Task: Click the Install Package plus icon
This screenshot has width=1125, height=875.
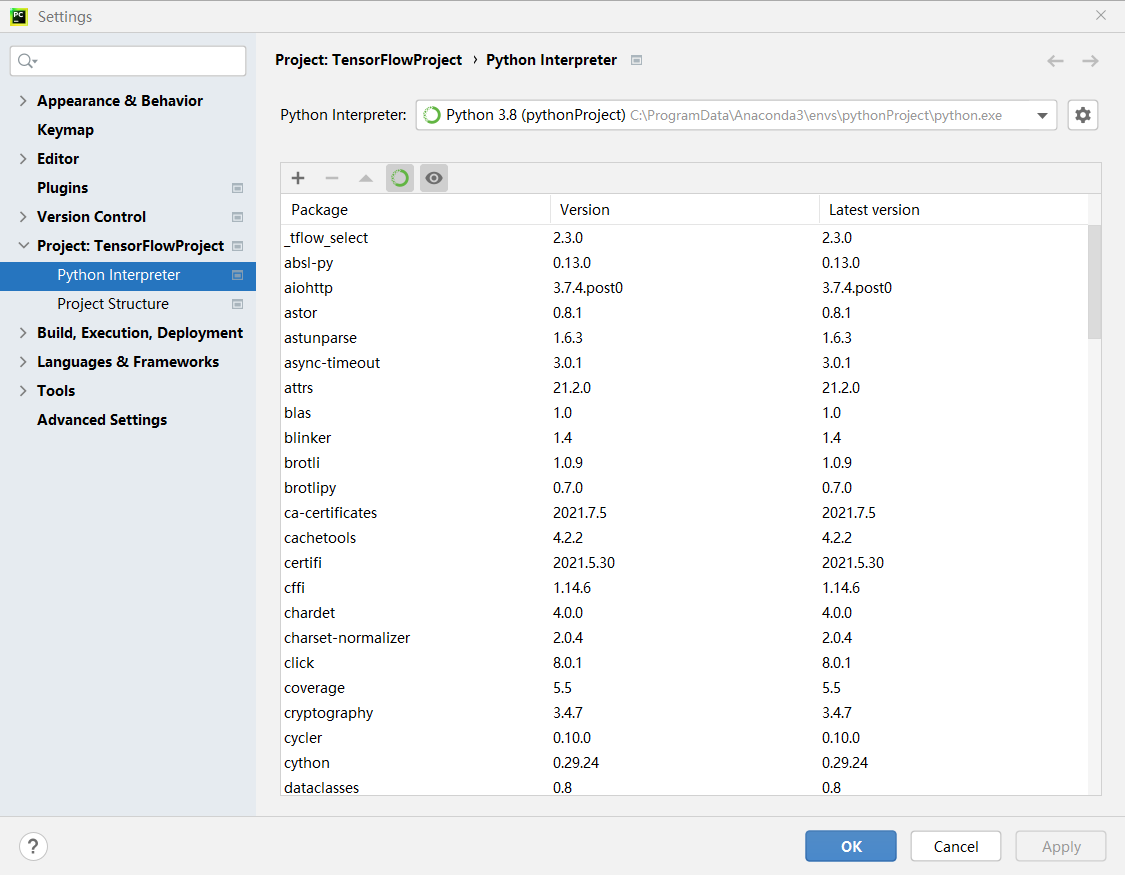Action: tap(297, 177)
